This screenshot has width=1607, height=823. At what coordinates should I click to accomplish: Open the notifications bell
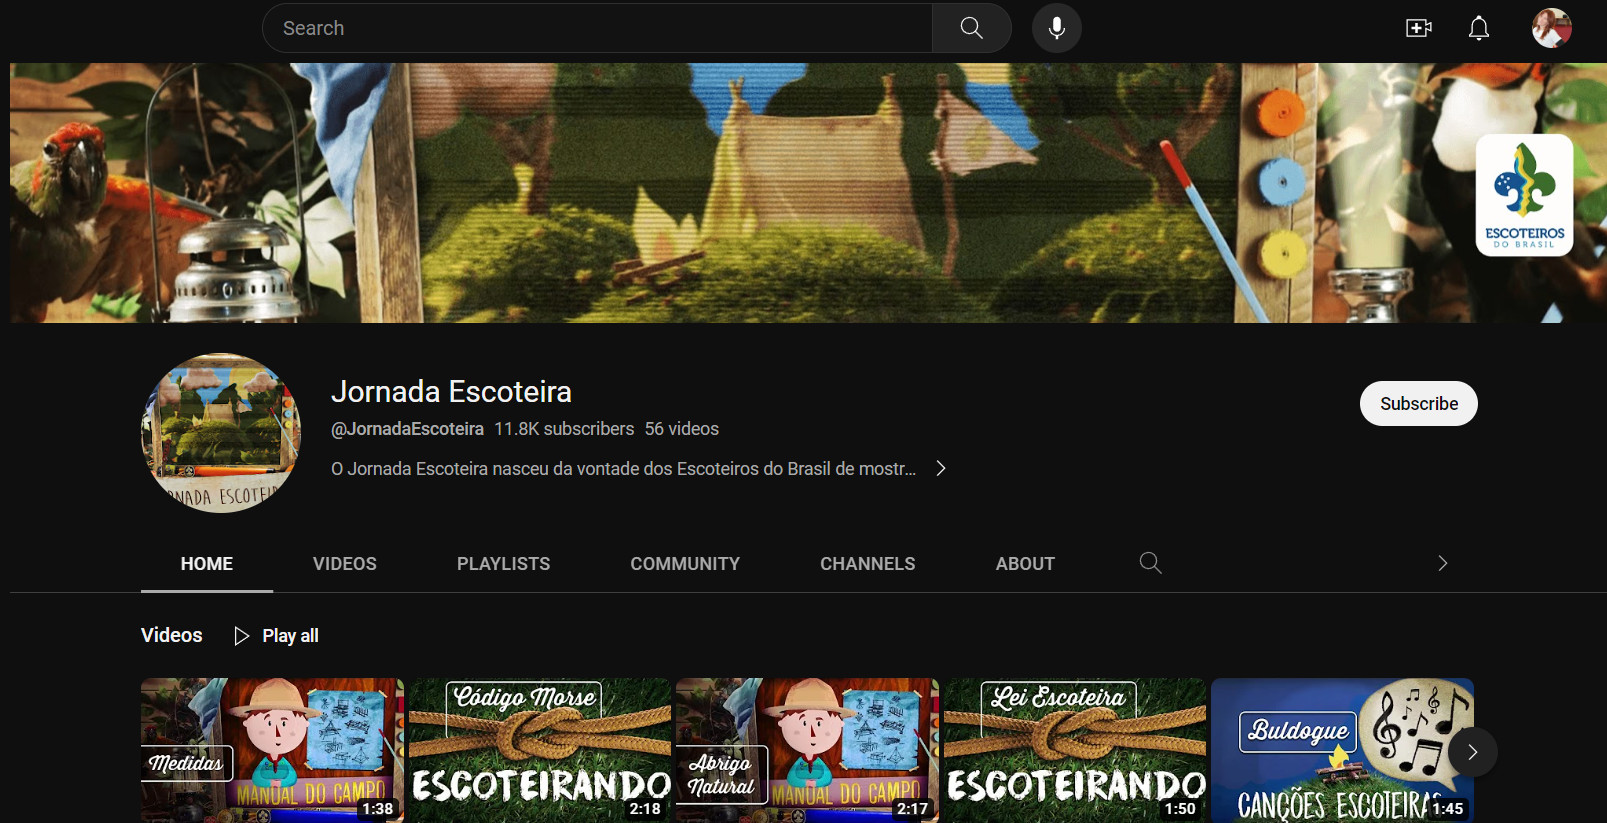coord(1478,28)
